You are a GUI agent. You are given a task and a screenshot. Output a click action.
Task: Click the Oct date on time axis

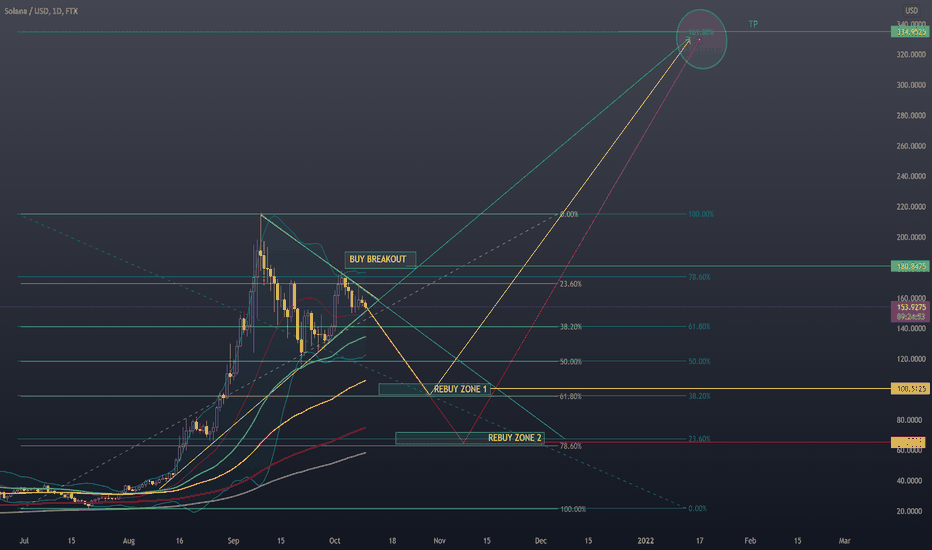tap(335, 540)
